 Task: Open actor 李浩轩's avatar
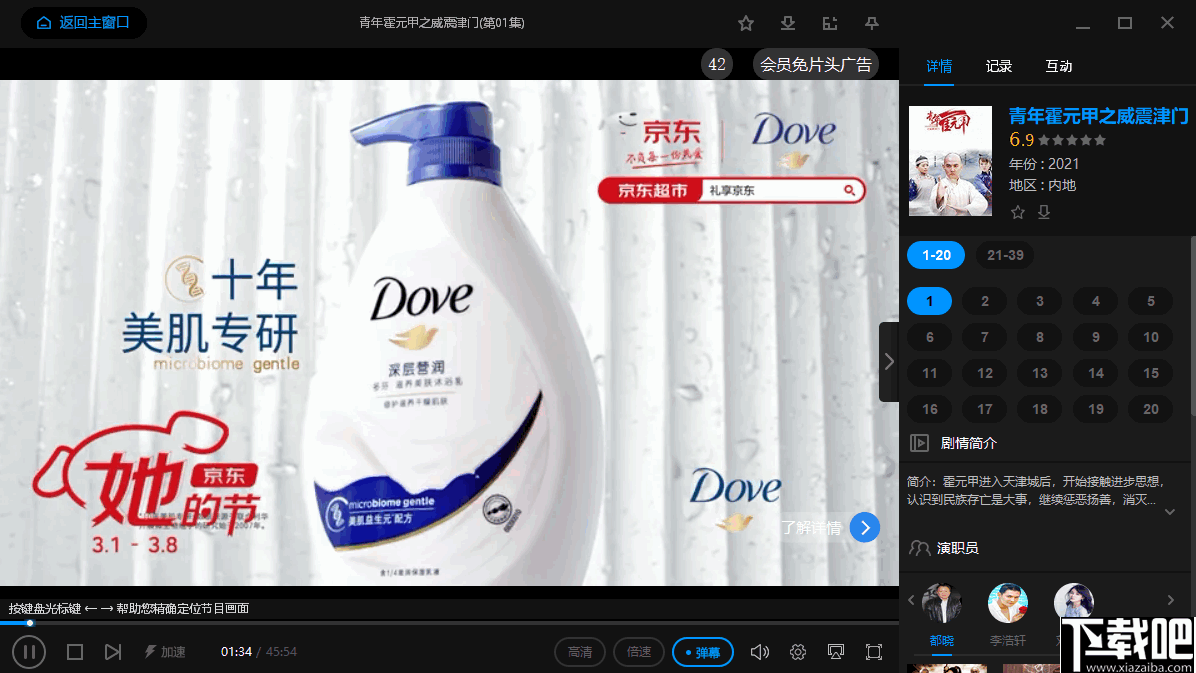pyautogui.click(x=1008, y=603)
